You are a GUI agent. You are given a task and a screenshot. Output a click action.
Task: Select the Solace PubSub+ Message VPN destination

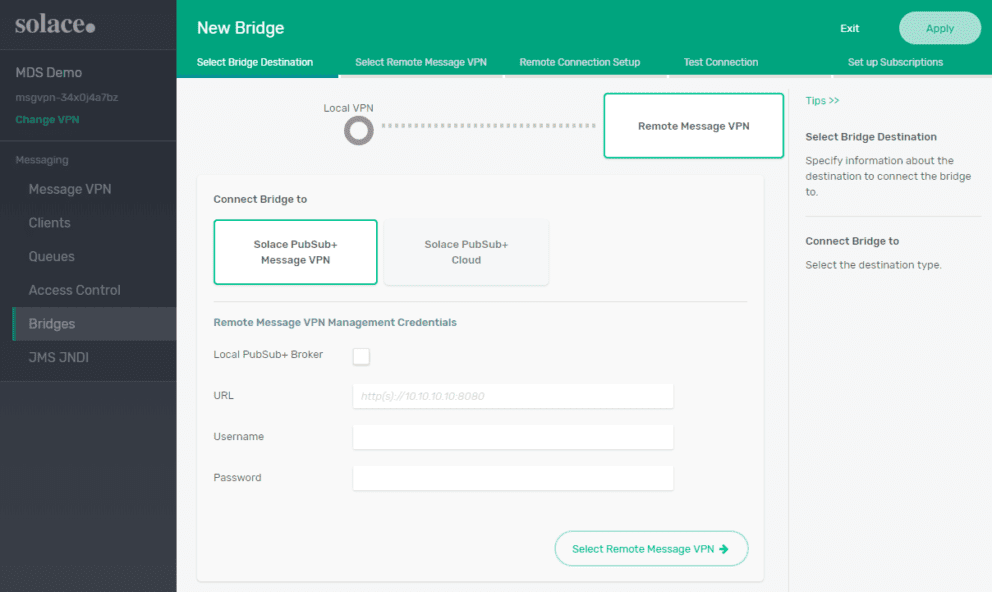[295, 252]
